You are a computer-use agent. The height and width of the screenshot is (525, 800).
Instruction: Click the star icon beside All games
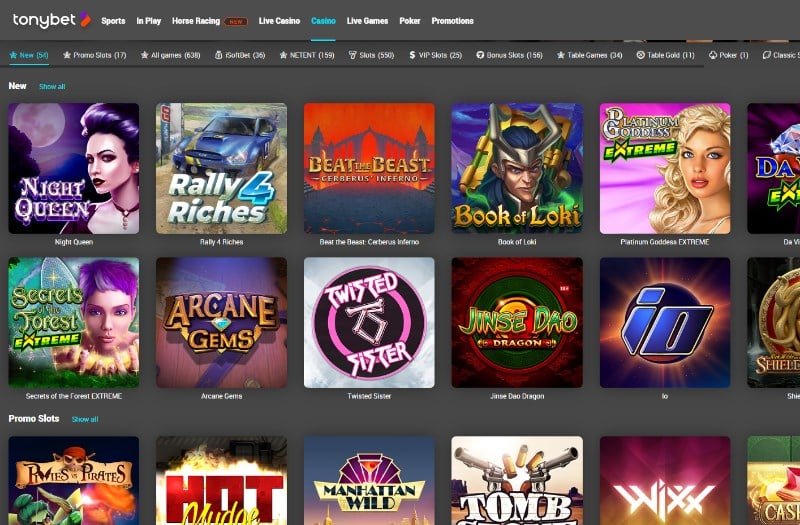point(144,55)
